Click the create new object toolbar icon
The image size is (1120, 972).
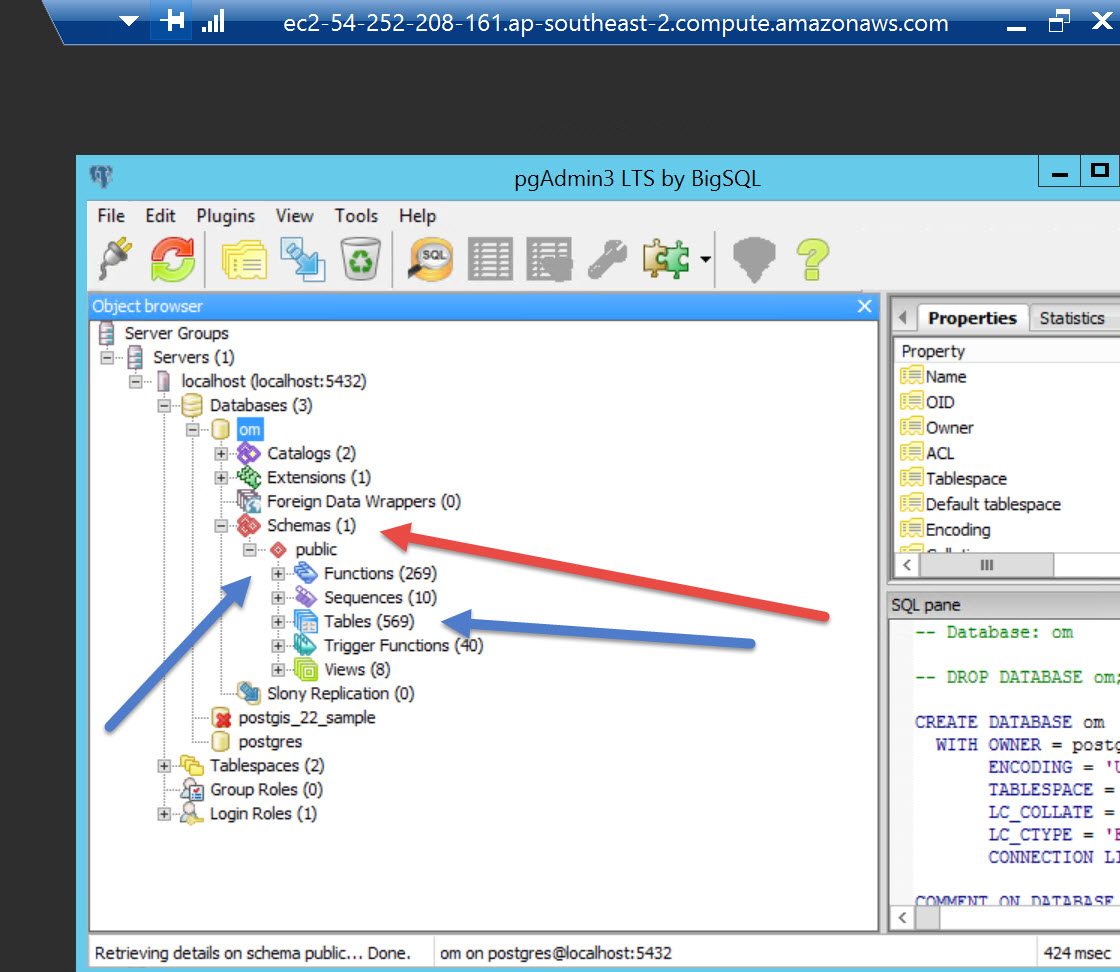coord(302,260)
